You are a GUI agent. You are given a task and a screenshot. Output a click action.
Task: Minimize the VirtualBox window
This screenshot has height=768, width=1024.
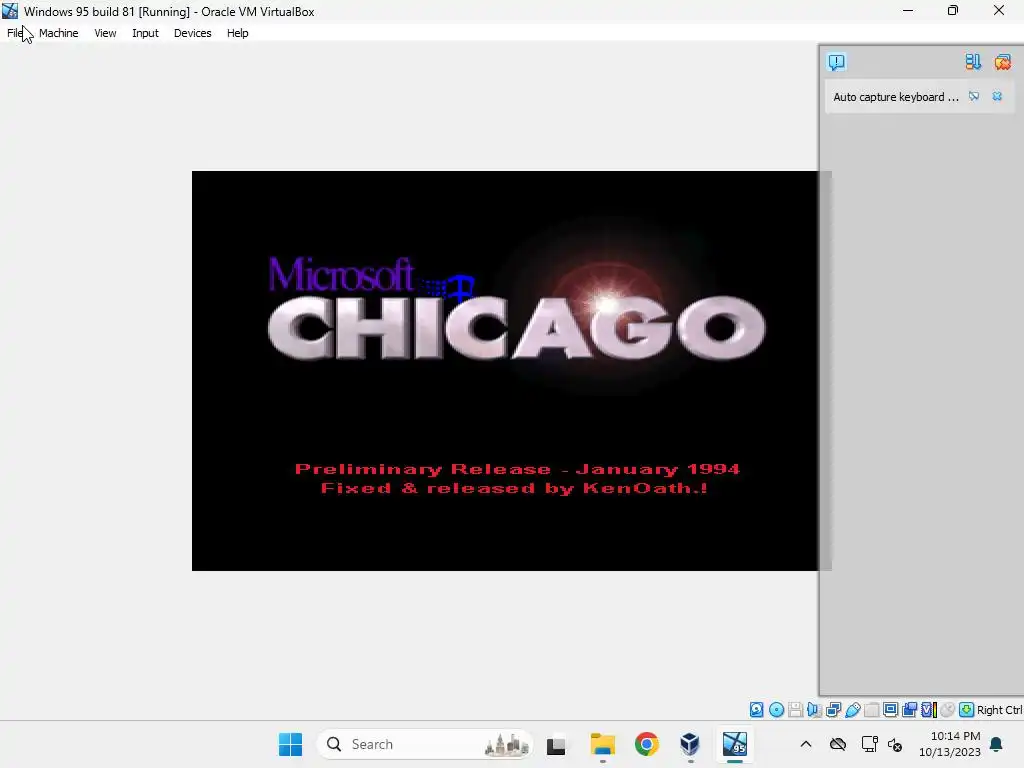point(908,11)
